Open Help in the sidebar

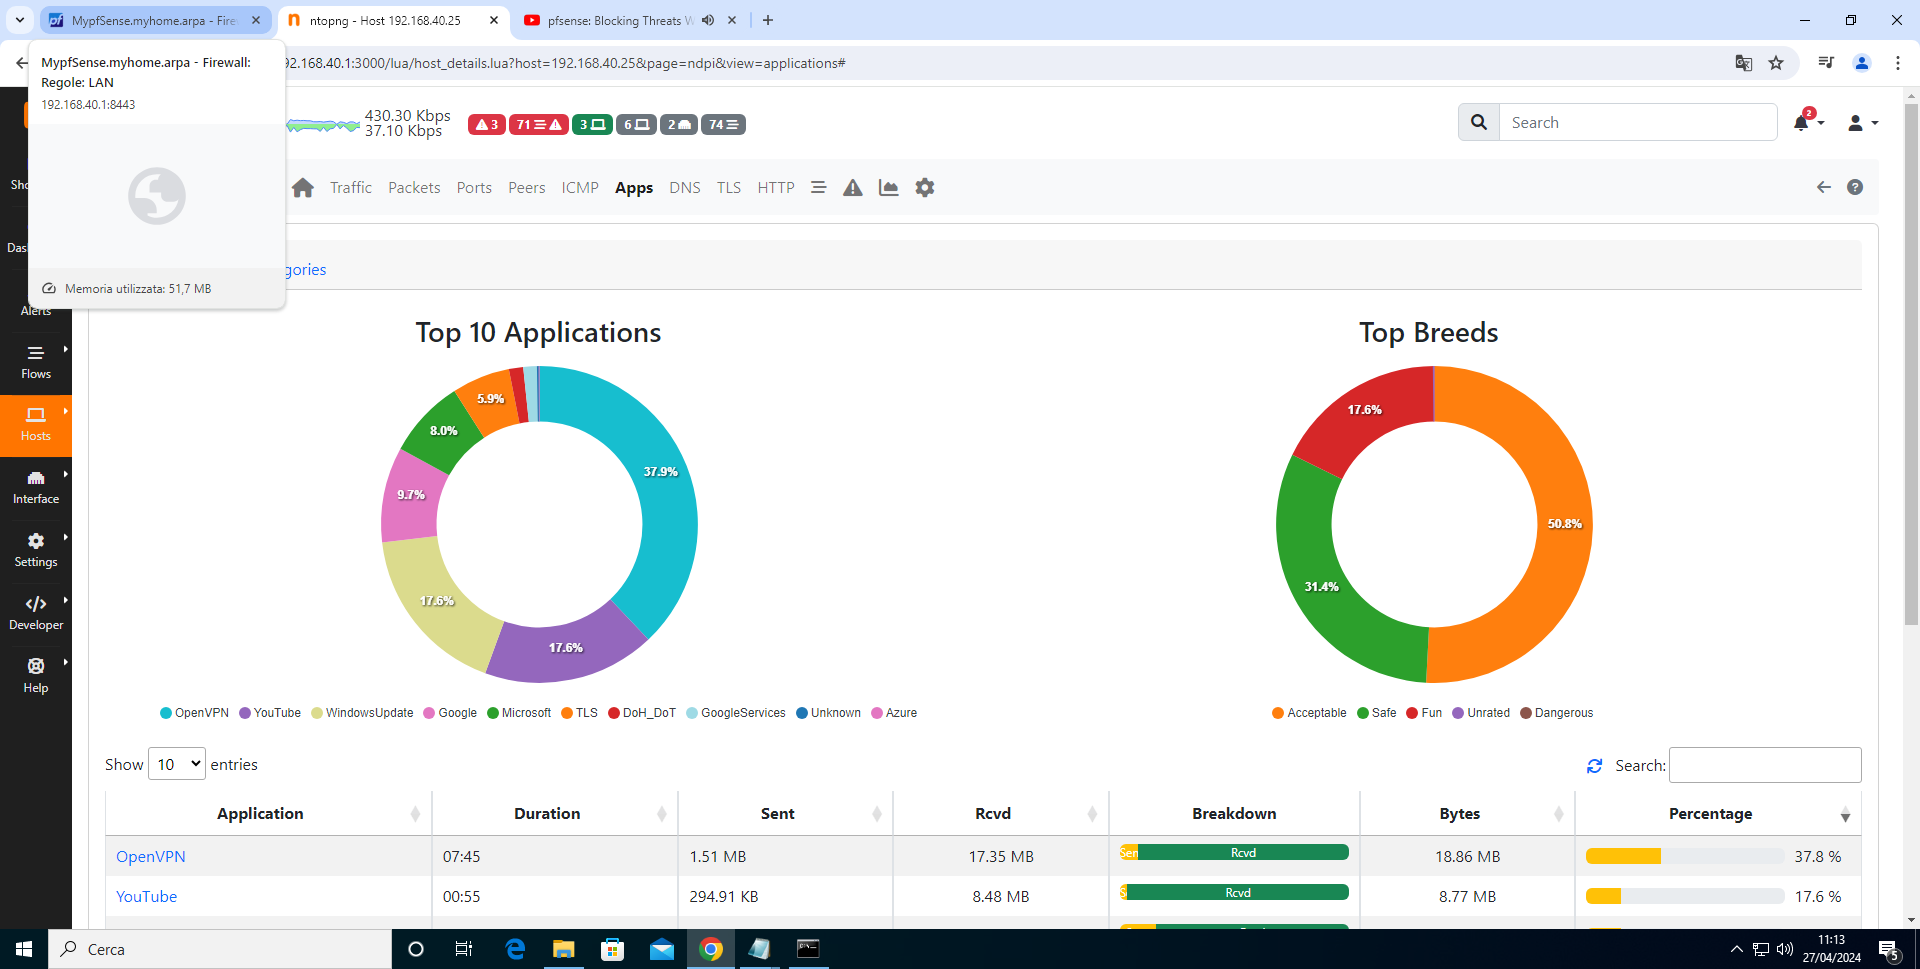point(36,676)
